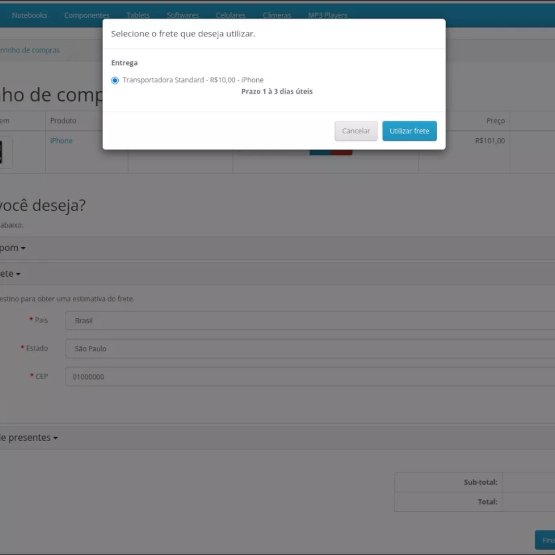Click the iPhone product thumbnail image

pyautogui.click(x=5, y=152)
